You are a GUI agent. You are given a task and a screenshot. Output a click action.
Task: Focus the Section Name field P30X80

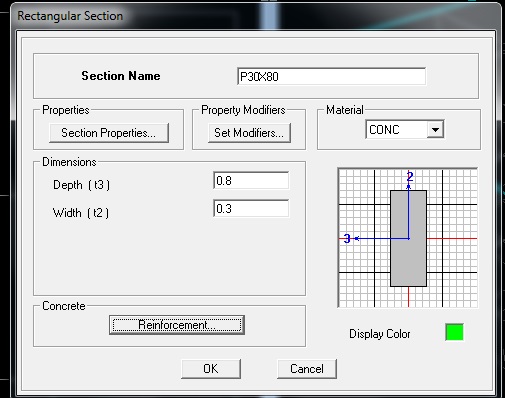331,76
